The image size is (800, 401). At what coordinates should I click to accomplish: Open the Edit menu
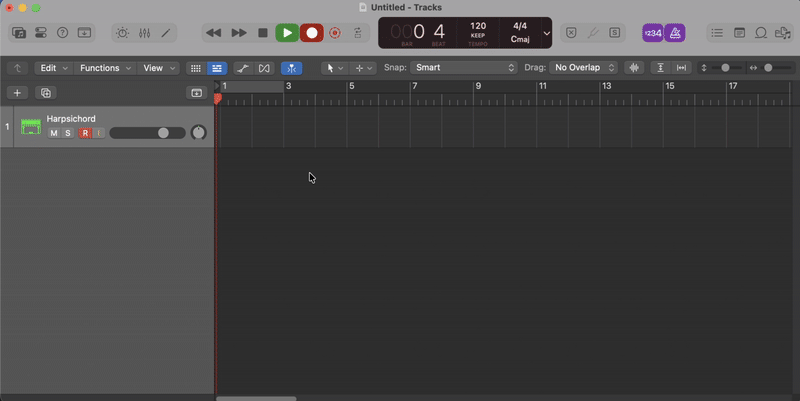[54, 68]
